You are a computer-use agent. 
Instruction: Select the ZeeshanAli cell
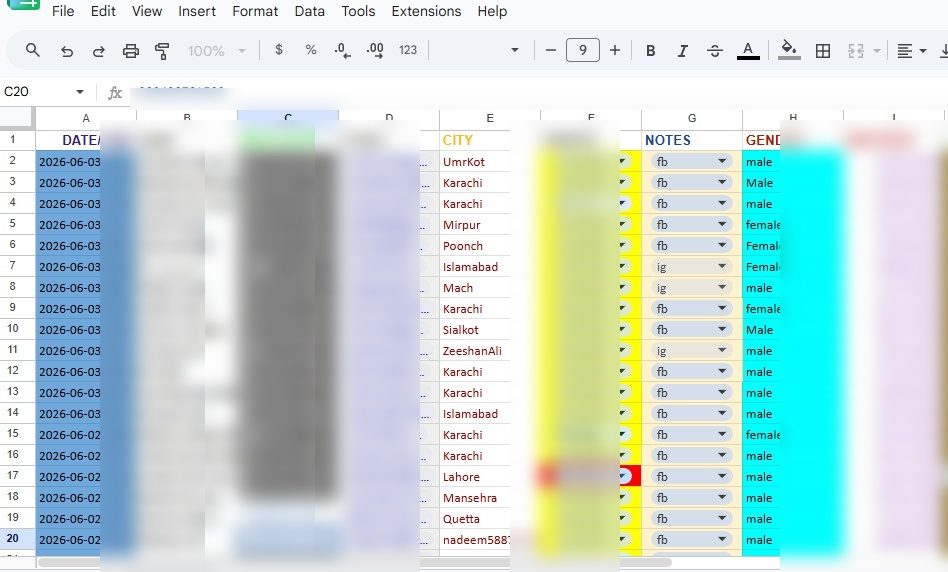click(475, 351)
